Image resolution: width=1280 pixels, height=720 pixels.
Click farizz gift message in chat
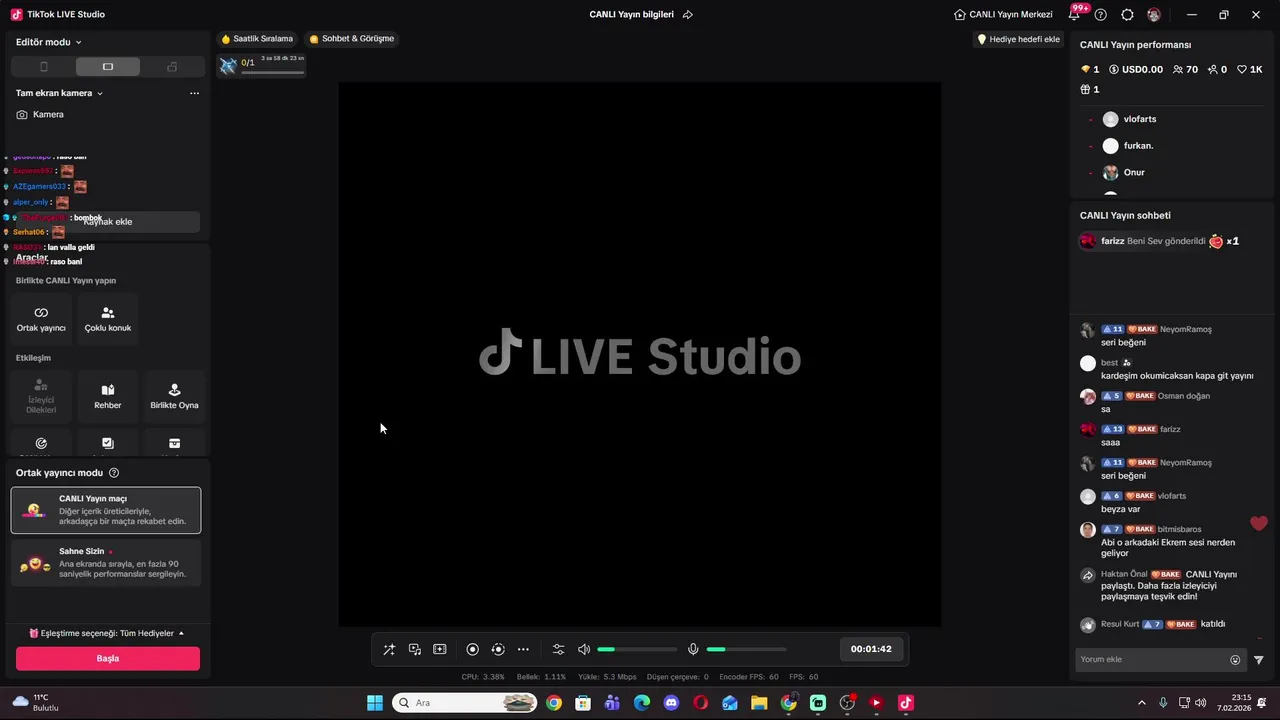(x=1160, y=241)
